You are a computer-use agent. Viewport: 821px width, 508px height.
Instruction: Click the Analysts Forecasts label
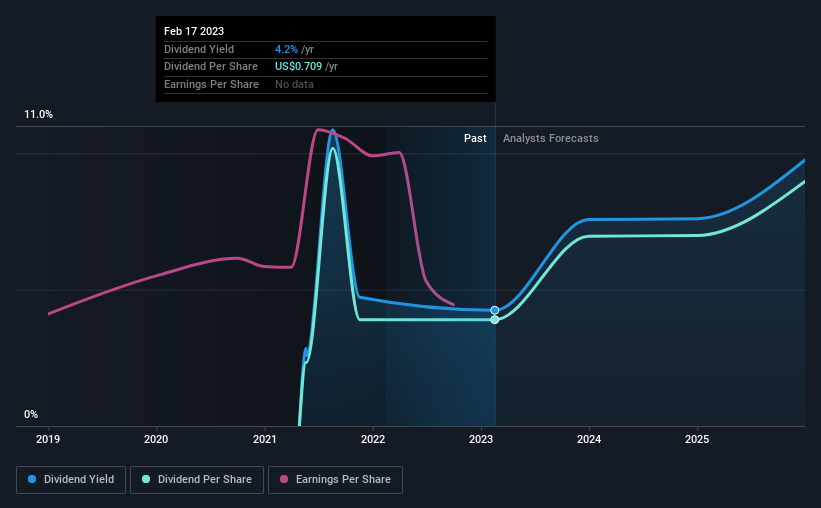[x=550, y=138]
